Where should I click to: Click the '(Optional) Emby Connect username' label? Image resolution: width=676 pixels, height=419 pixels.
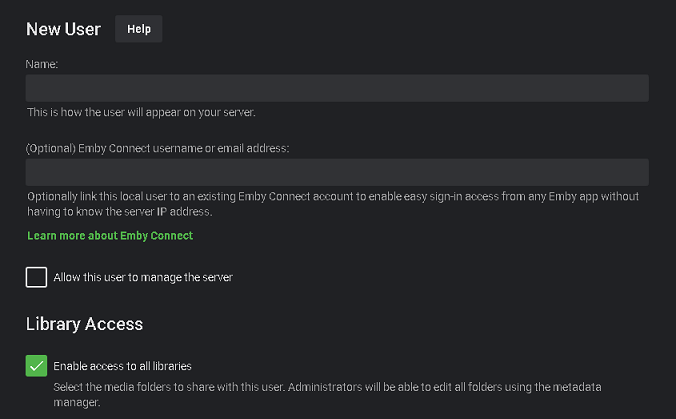tap(157, 148)
